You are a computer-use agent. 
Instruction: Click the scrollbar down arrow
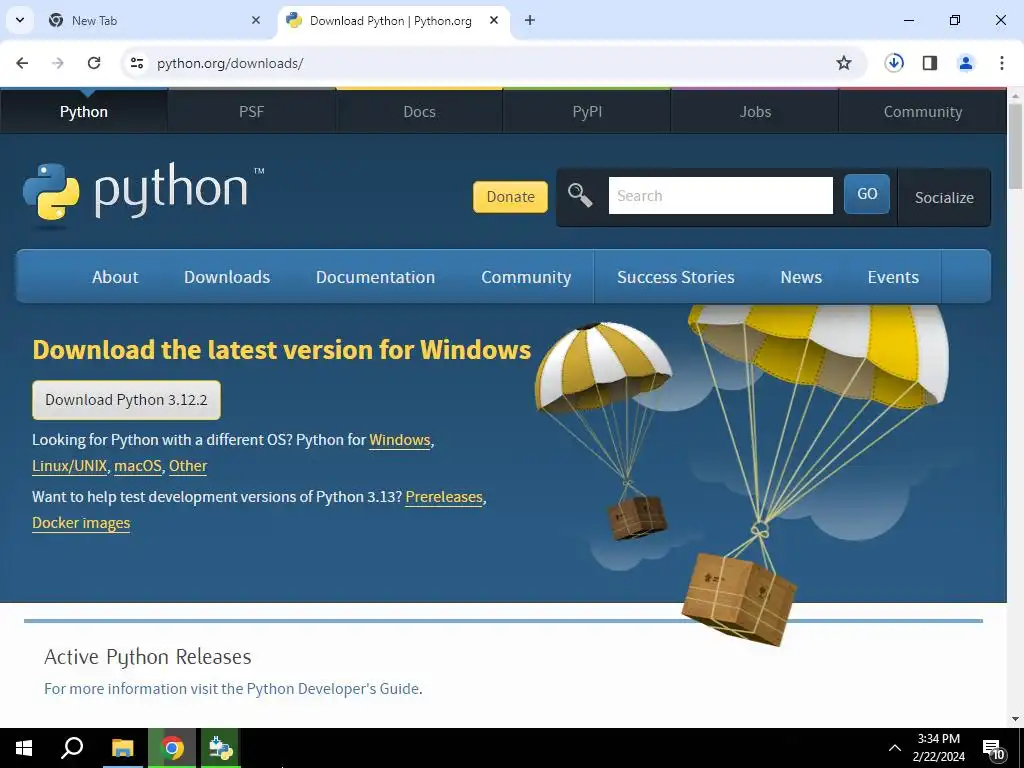point(1015,719)
